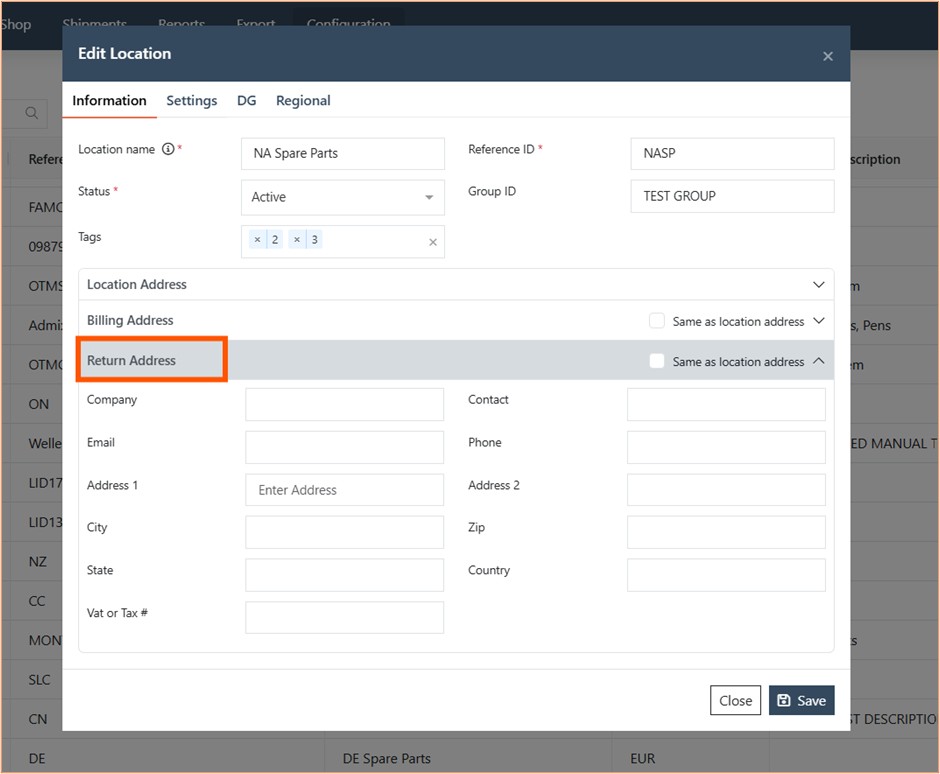Remove tag 2 from Tags field
This screenshot has width=940, height=774.
pyautogui.click(x=257, y=240)
